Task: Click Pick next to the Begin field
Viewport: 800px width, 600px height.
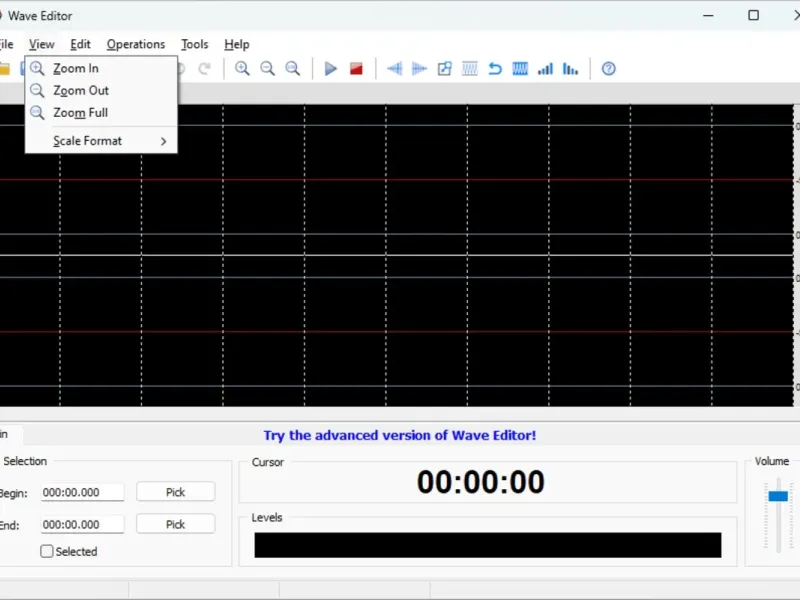Action: pyautogui.click(x=175, y=492)
